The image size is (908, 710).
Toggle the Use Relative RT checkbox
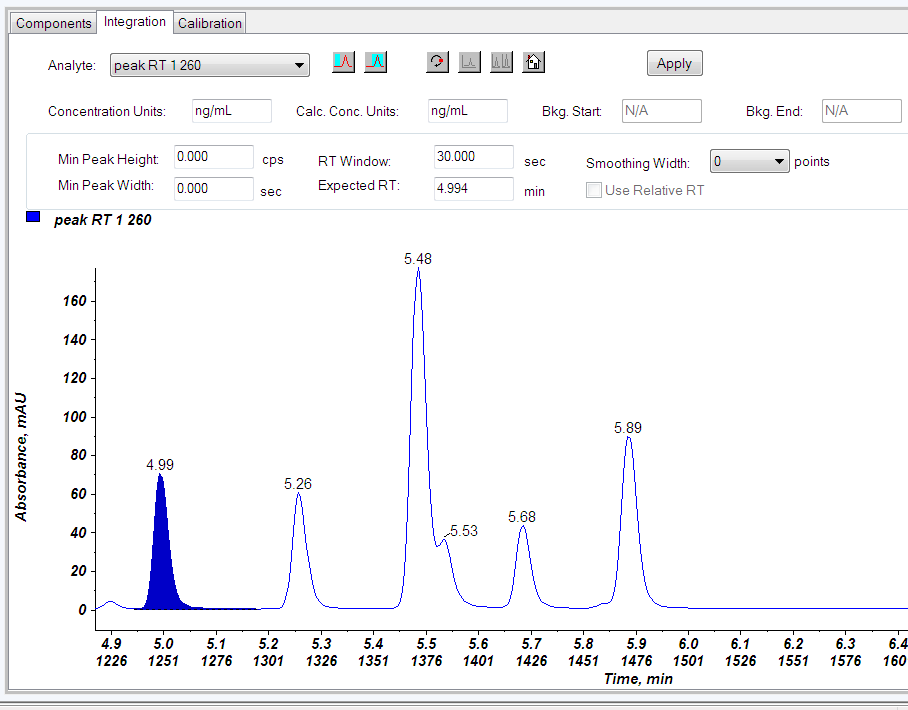594,190
